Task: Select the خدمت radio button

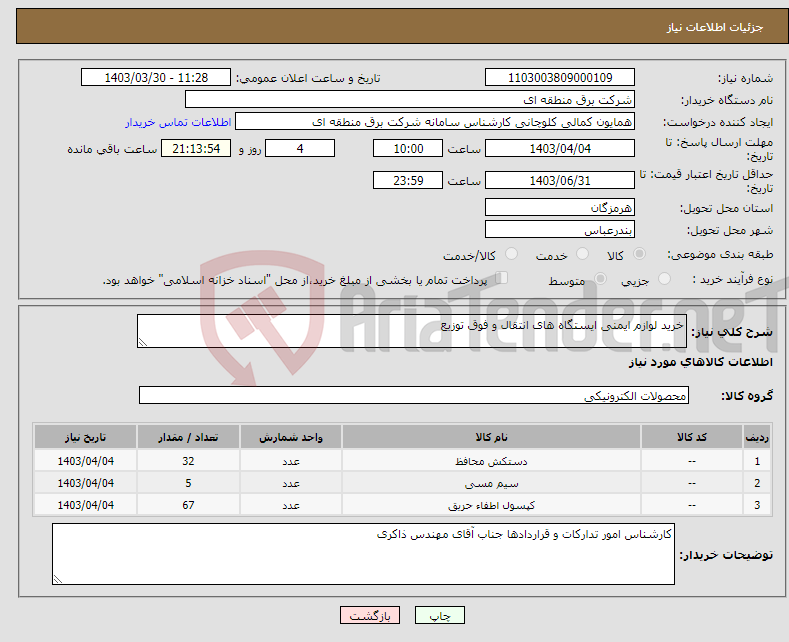Action: click(582, 254)
